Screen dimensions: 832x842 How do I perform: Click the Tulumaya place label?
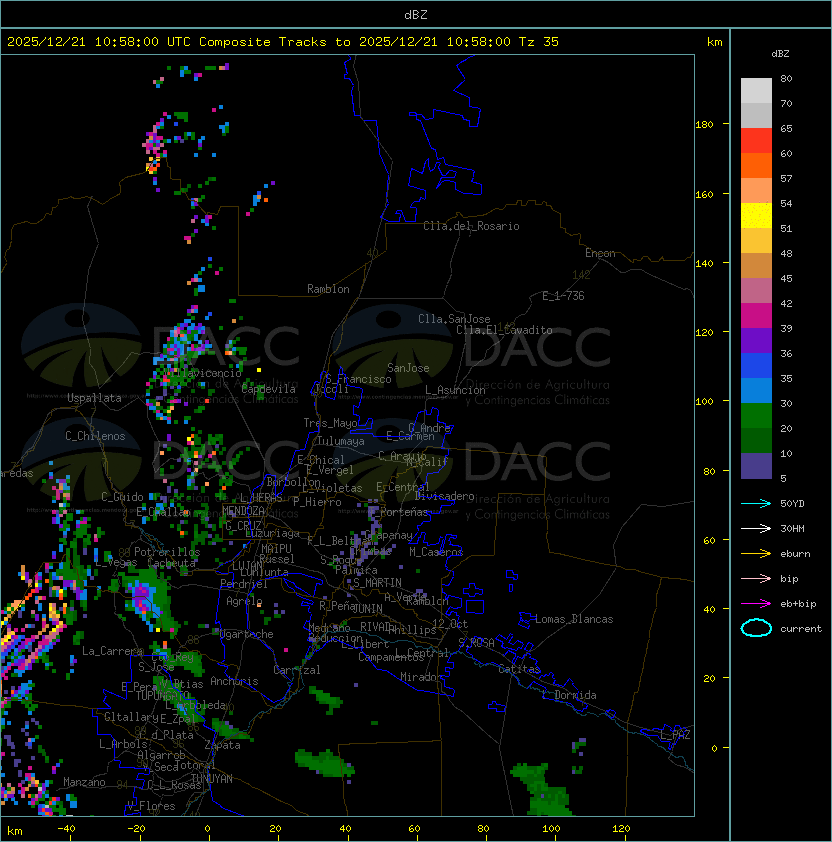[341, 441]
